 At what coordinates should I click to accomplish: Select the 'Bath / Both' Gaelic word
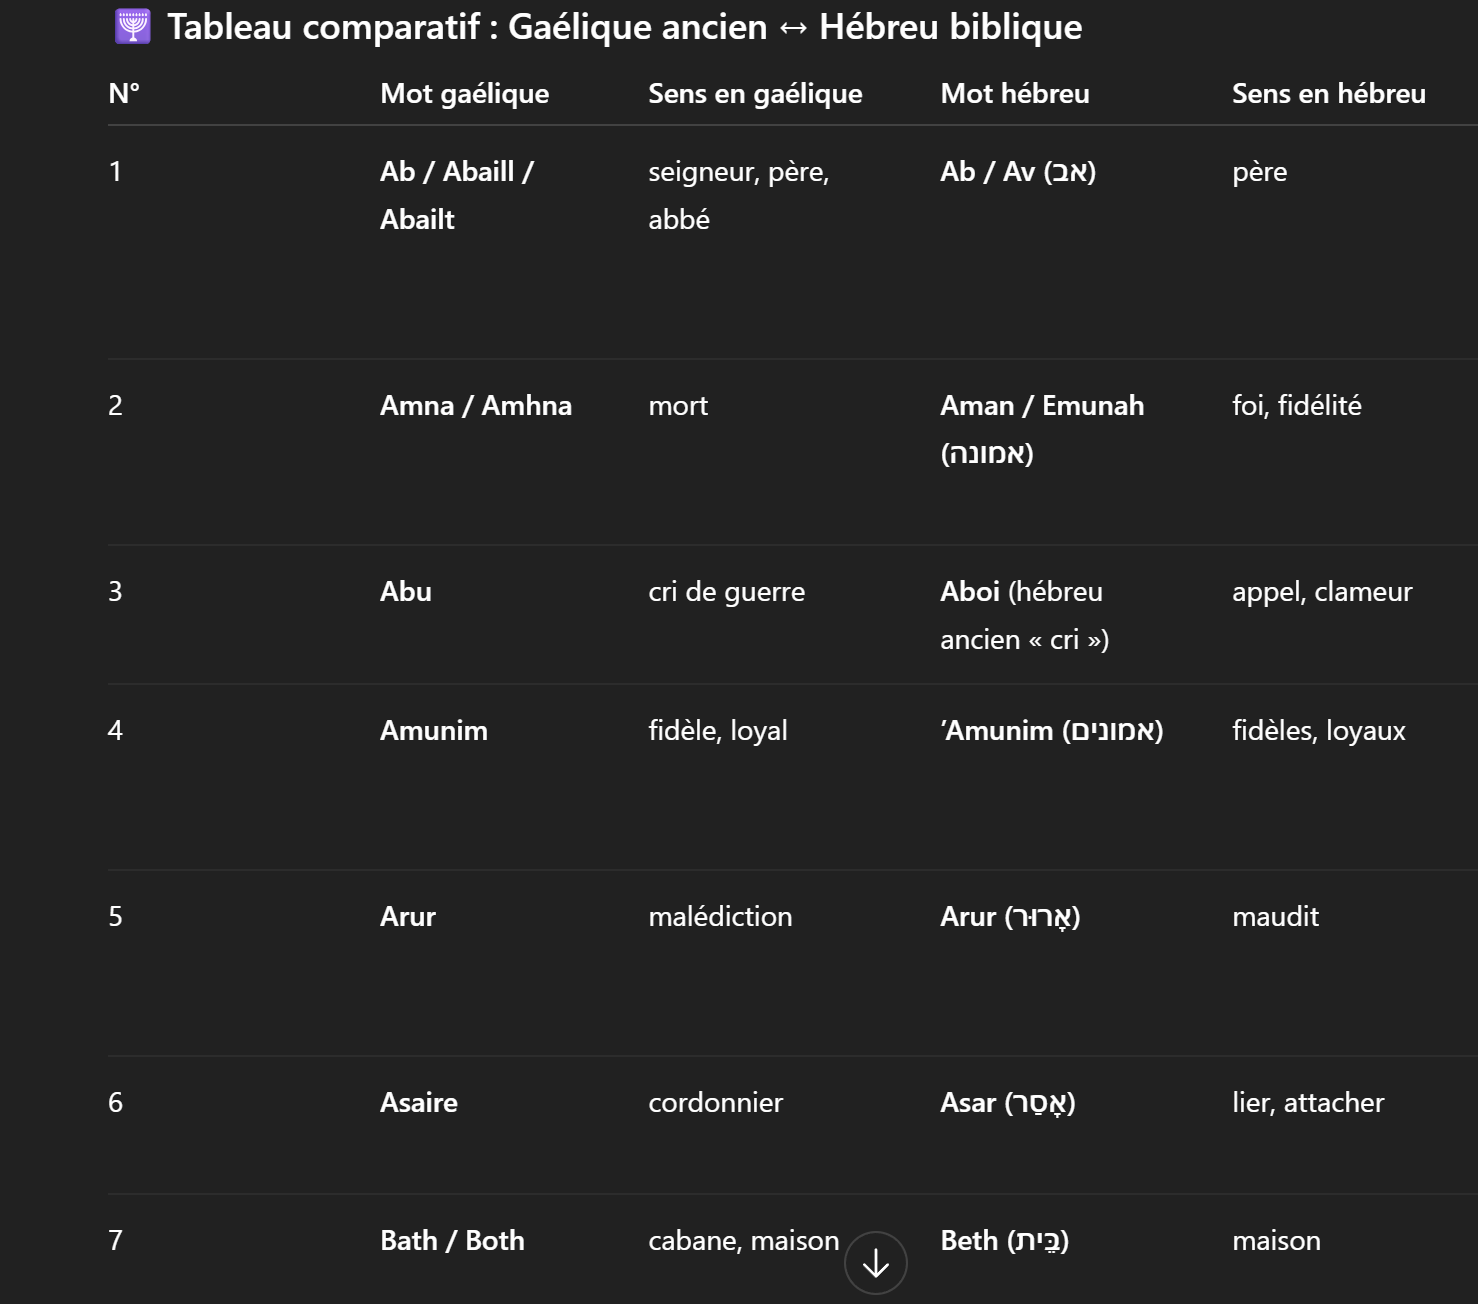(452, 1241)
